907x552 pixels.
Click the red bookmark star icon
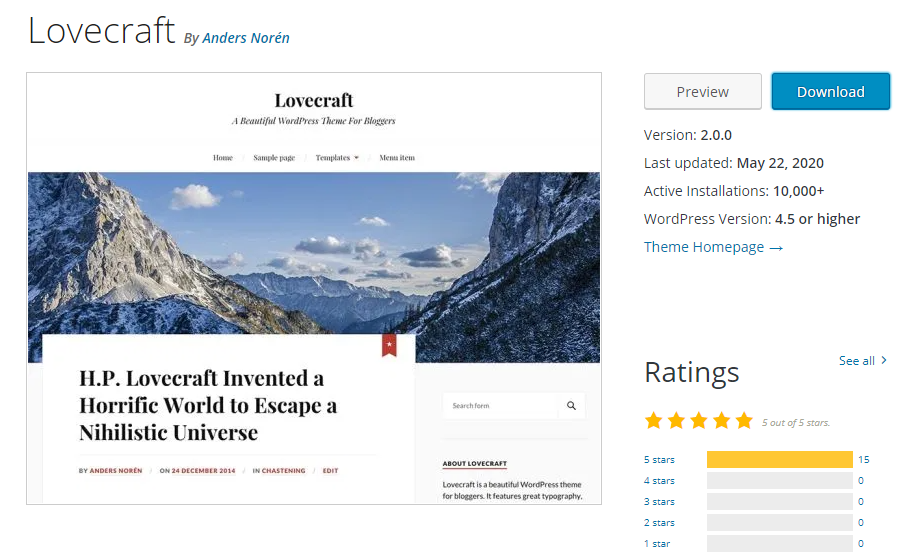(x=389, y=345)
